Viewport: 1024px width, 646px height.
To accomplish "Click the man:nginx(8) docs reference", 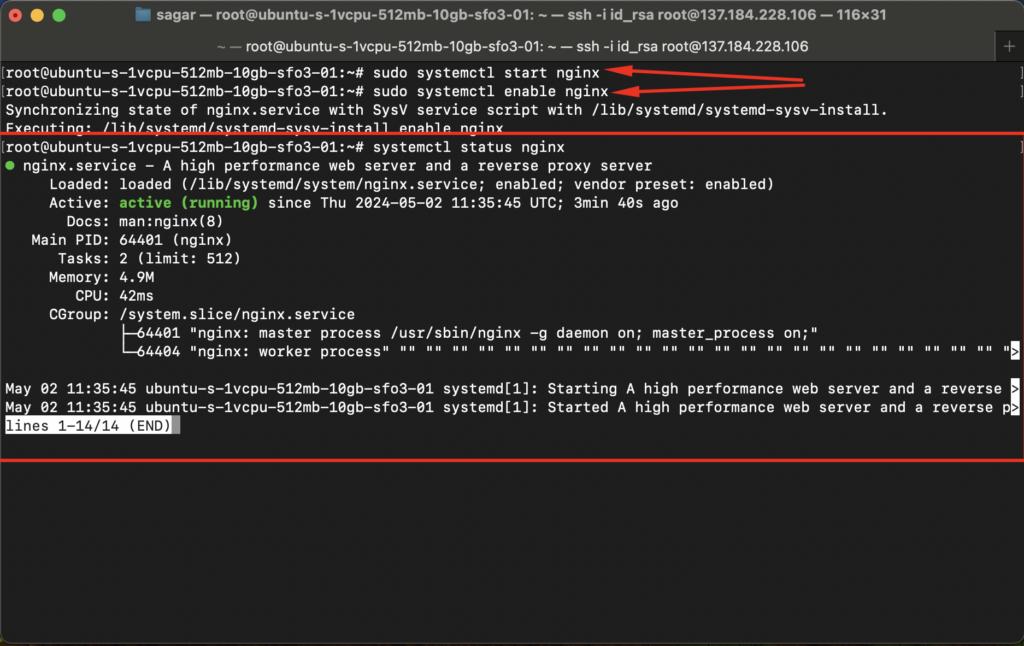I will (170, 221).
